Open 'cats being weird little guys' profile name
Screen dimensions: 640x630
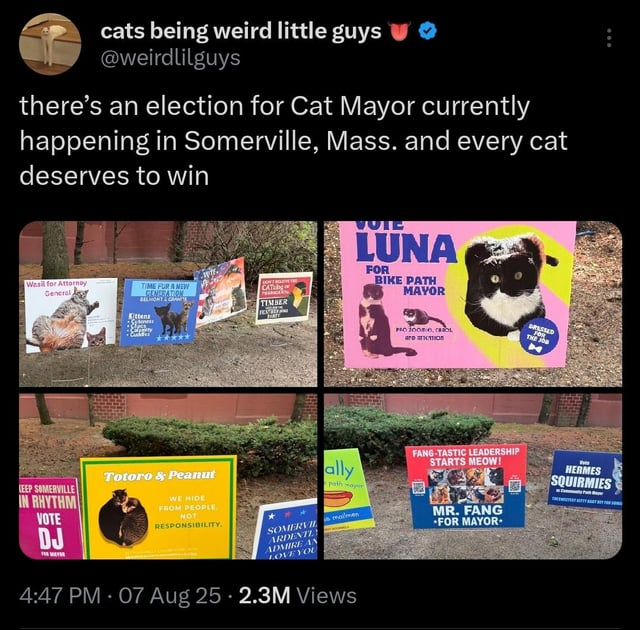pyautogui.click(x=241, y=31)
